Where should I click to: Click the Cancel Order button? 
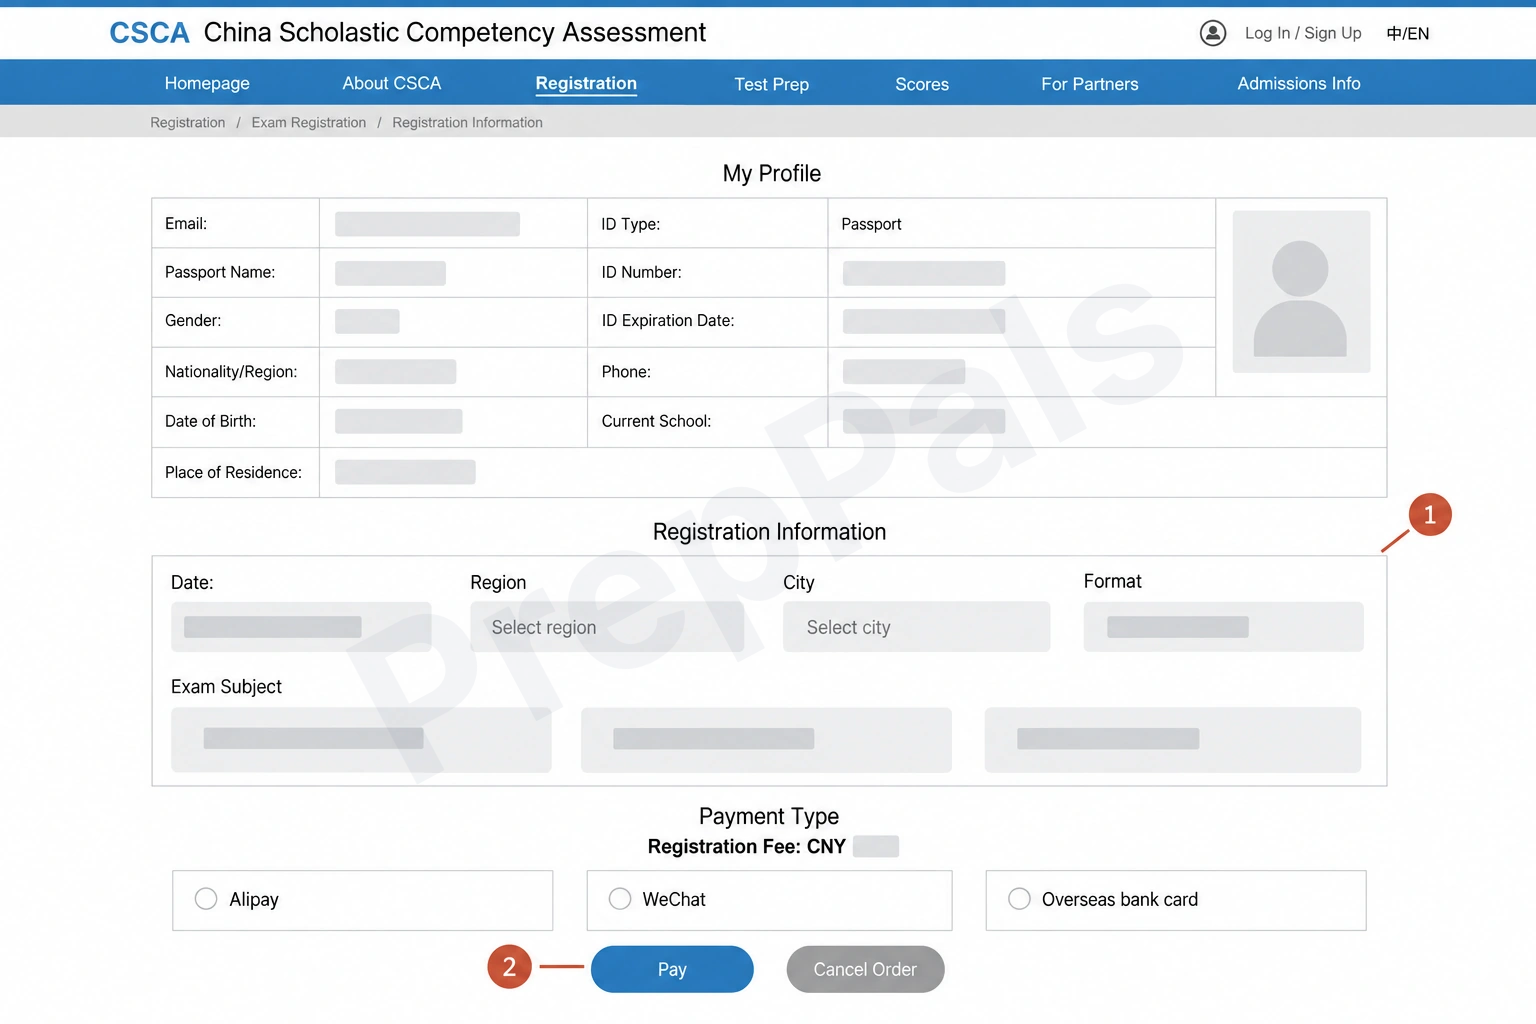pyautogui.click(x=865, y=969)
